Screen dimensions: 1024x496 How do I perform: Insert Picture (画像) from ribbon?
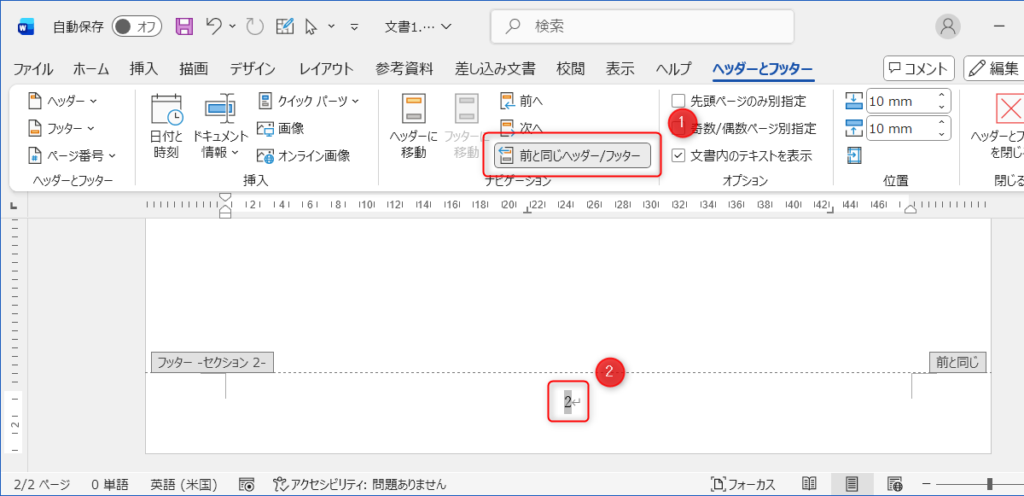[x=281, y=128]
